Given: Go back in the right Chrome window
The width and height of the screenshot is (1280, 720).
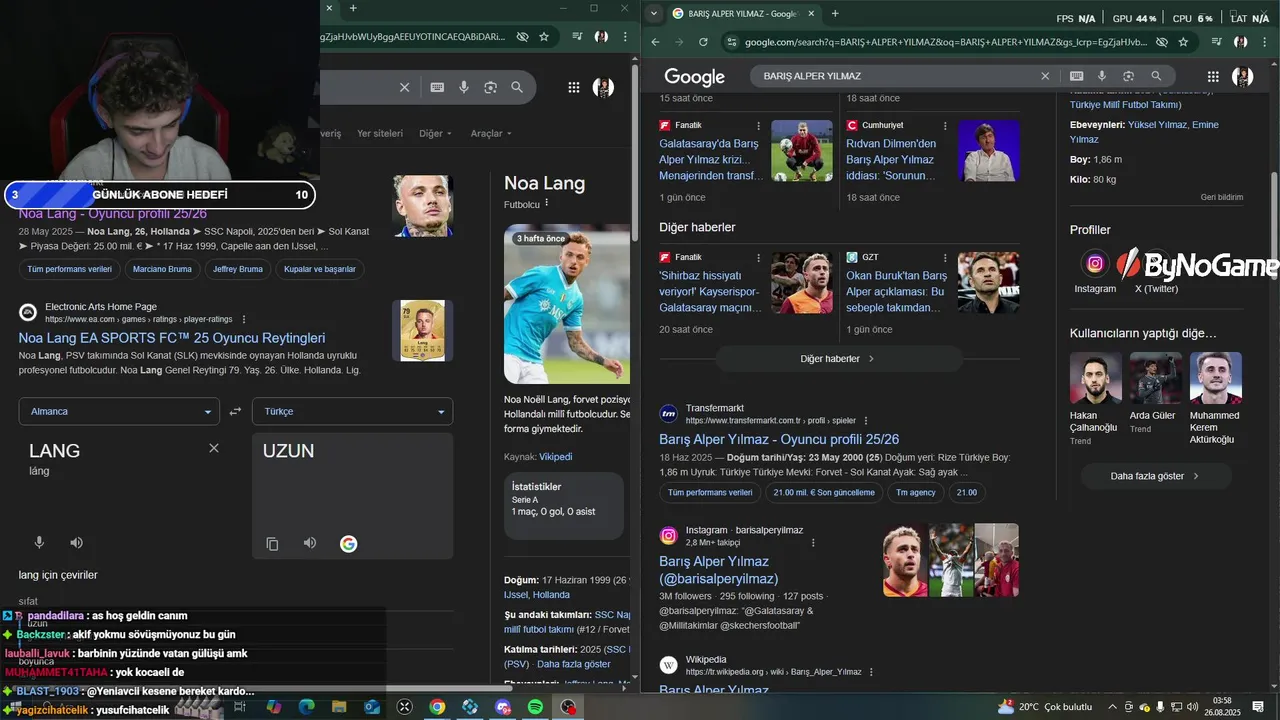Looking at the screenshot, I should point(655,42).
